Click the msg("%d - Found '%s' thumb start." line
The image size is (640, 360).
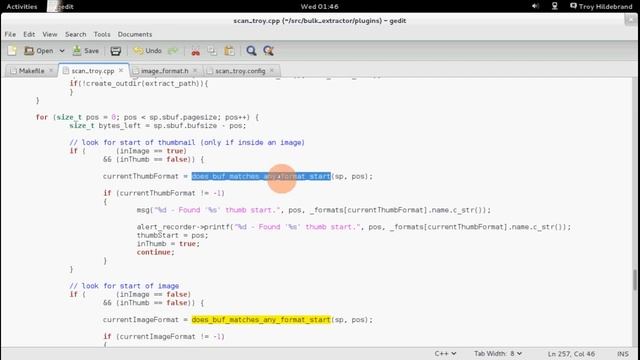[313, 210]
